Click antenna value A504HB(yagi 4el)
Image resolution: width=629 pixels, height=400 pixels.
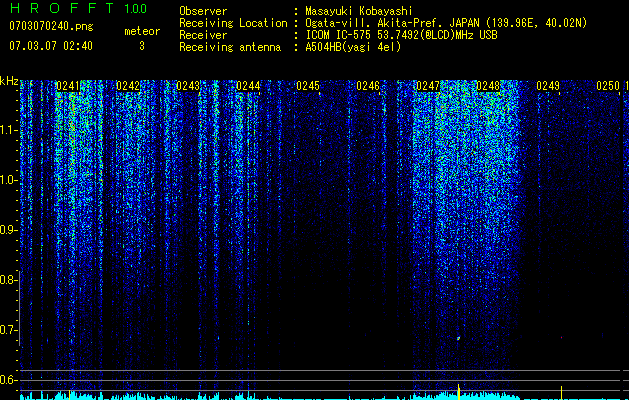tap(353, 47)
